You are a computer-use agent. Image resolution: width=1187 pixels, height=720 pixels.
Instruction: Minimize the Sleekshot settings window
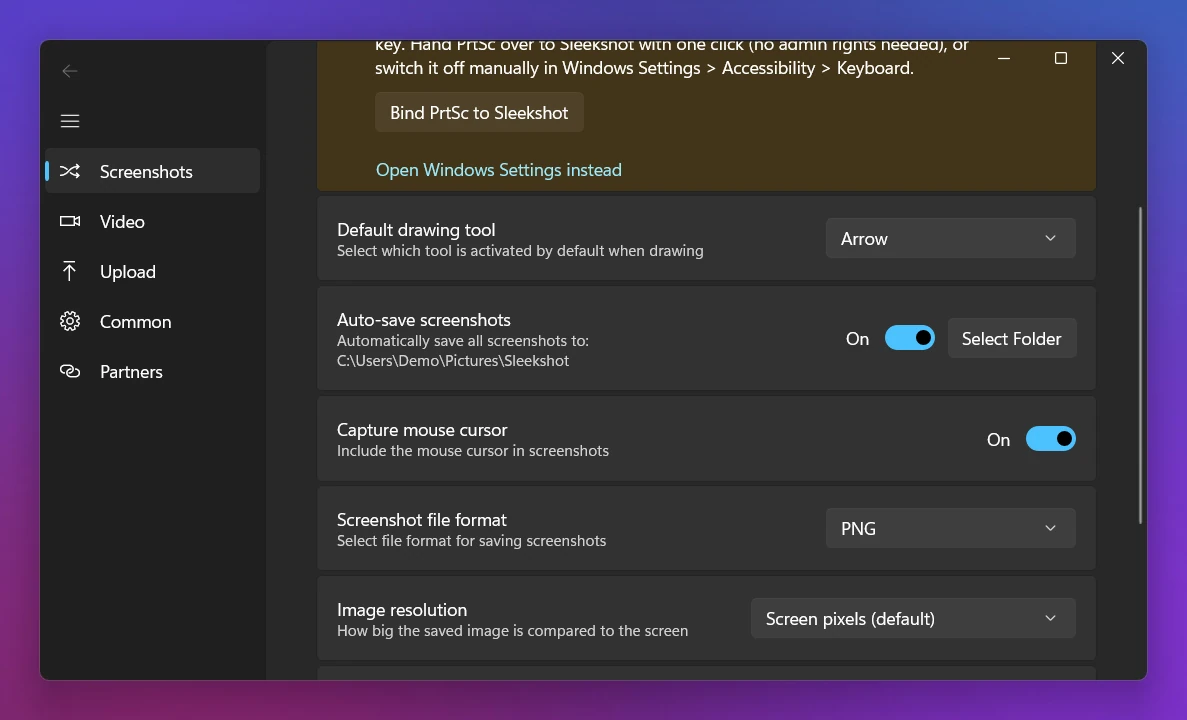pos(1004,58)
